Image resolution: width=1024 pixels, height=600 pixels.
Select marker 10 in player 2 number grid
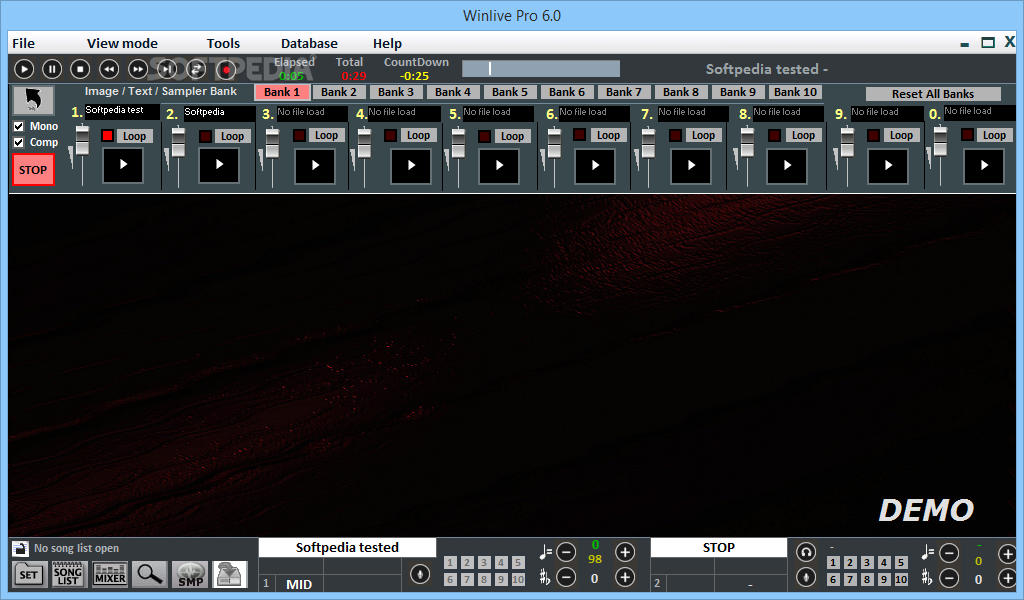click(901, 580)
